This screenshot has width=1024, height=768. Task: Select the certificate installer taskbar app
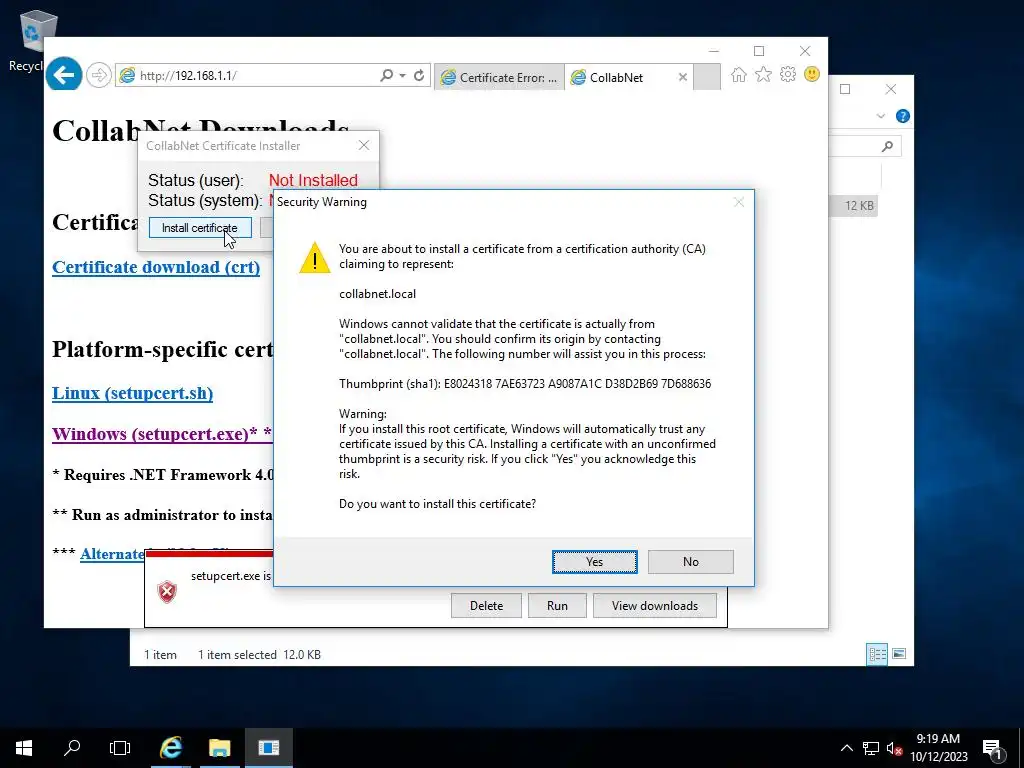[x=268, y=748]
